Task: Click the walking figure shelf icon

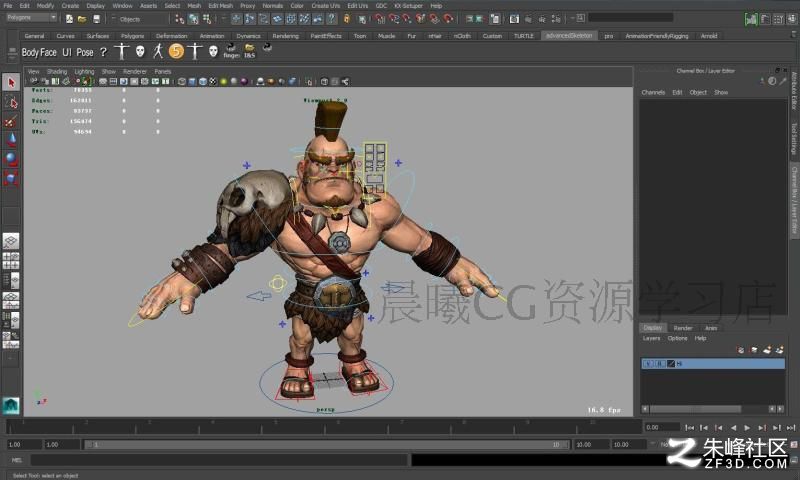Action: [x=158, y=51]
